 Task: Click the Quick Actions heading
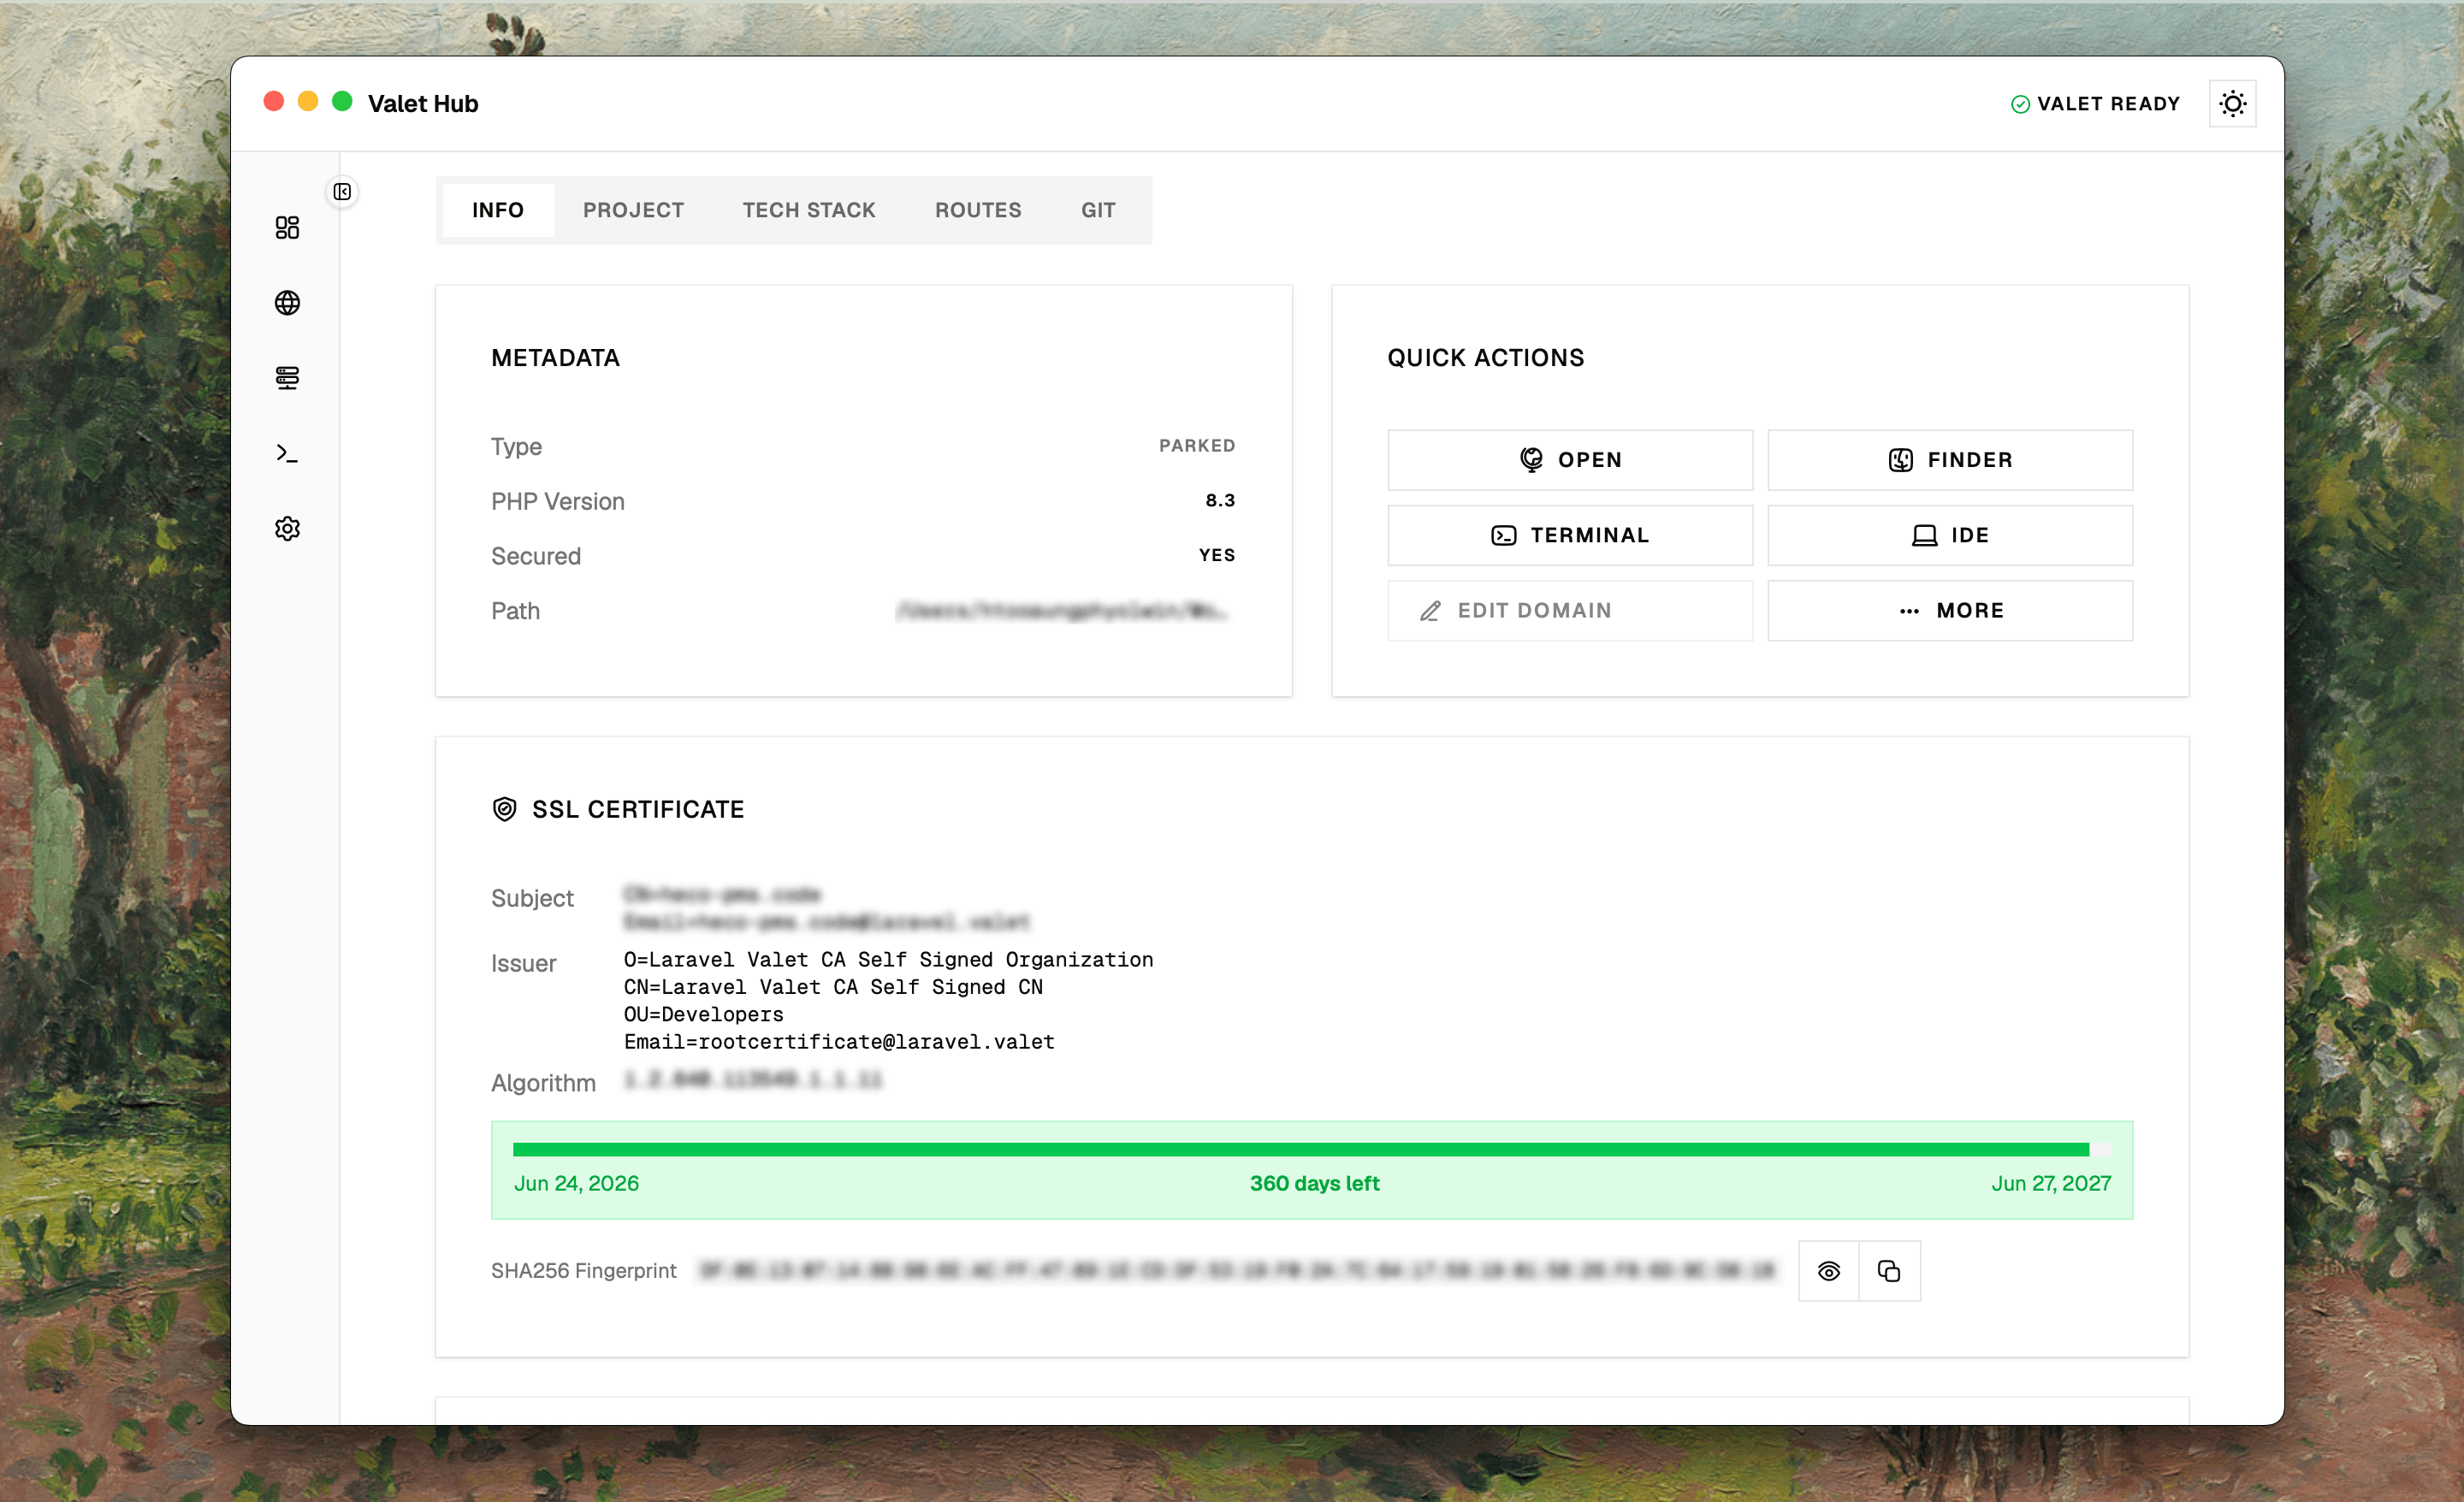tap(1485, 358)
